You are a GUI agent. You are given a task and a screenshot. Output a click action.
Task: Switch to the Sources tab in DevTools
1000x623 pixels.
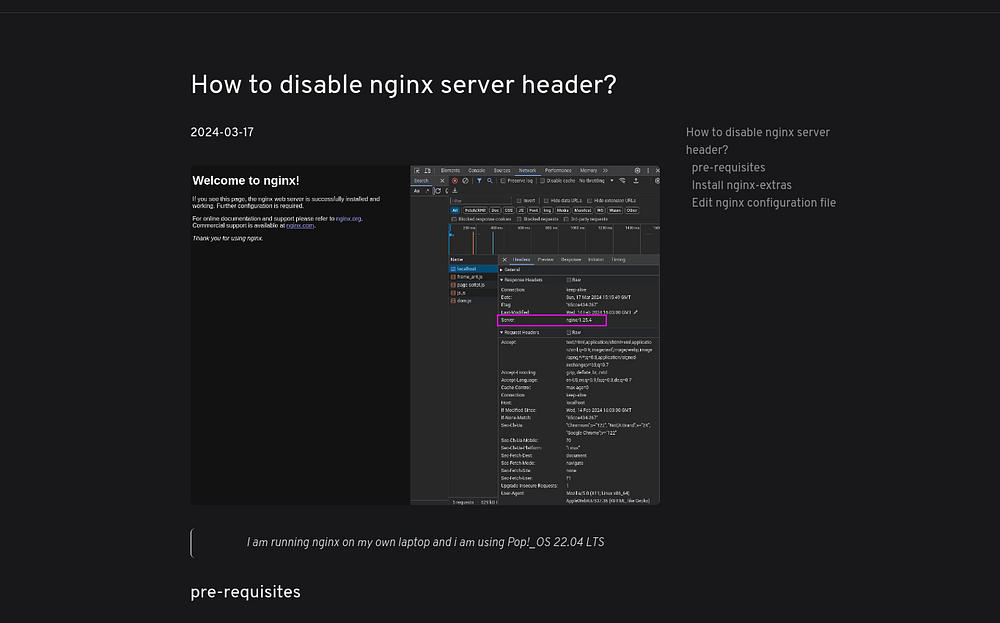click(502, 171)
